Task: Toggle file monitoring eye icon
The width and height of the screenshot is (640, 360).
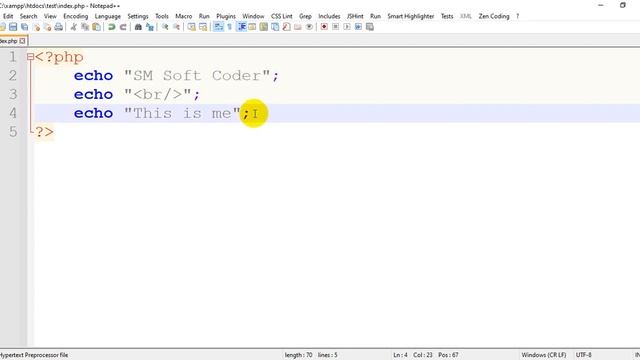Action: pyautogui.click(x=309, y=27)
